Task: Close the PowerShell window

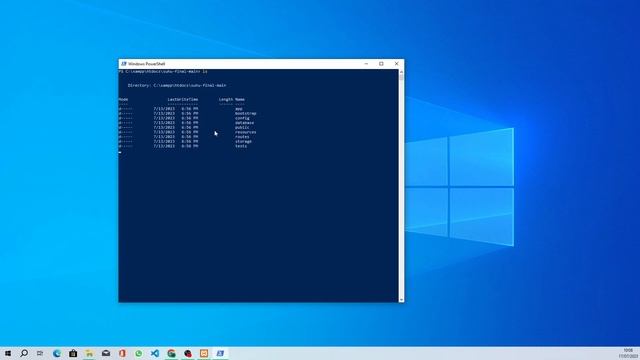Action: (396, 64)
